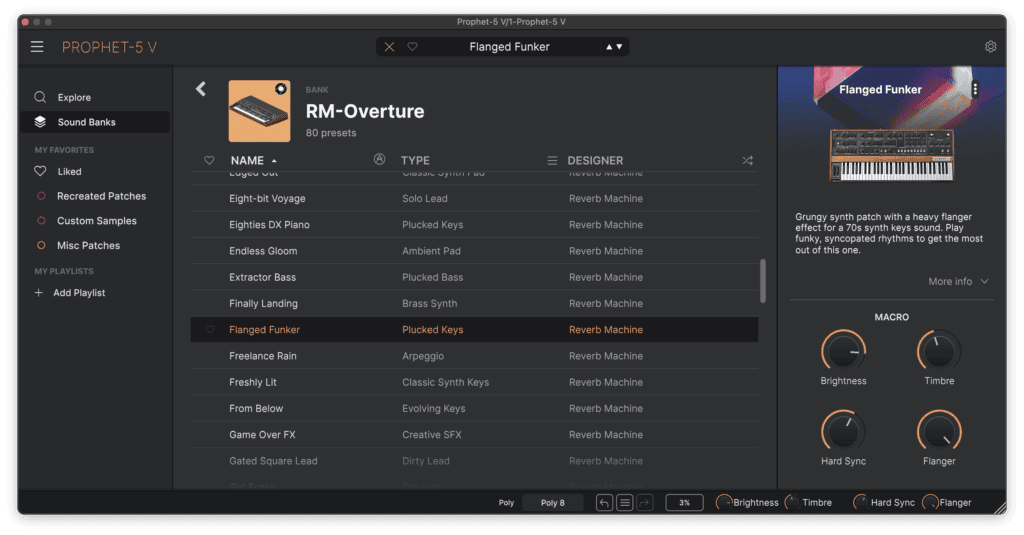1024x535 pixels.
Task: Select the Eighties DX Piano preset
Action: (474, 225)
